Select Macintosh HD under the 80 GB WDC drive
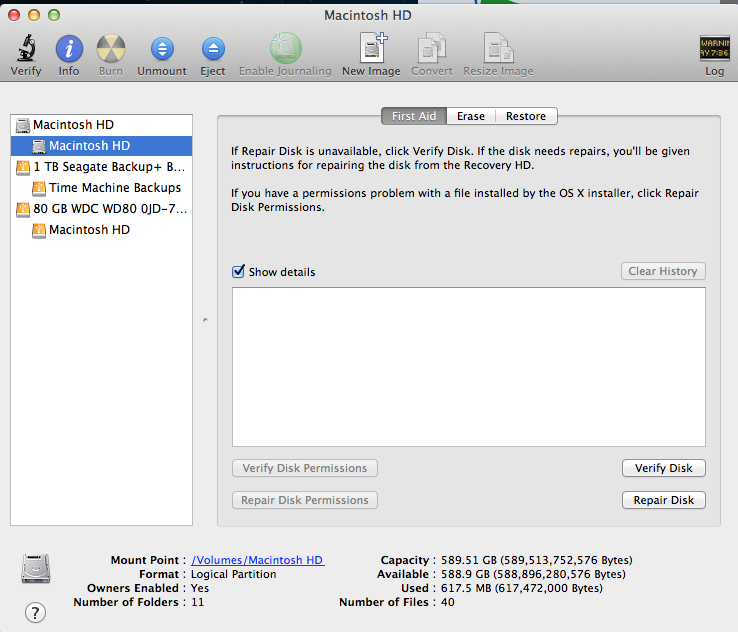The width and height of the screenshot is (738, 632). tap(101, 230)
